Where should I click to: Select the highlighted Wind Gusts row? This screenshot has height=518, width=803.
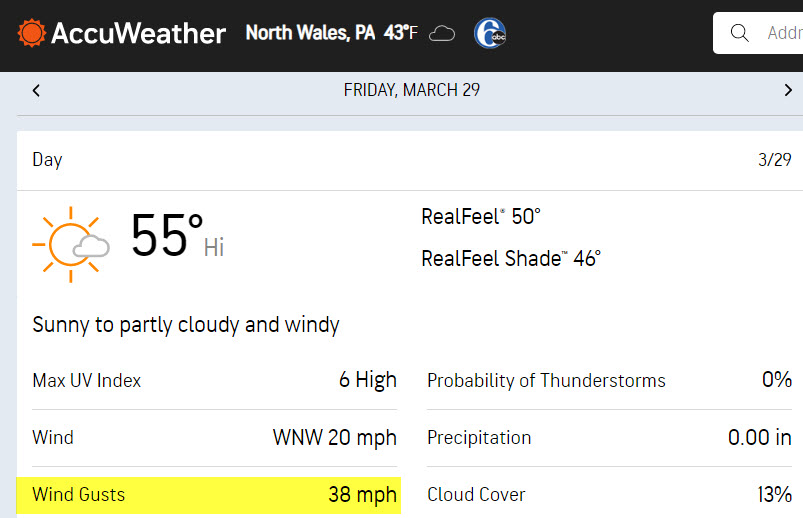point(209,495)
